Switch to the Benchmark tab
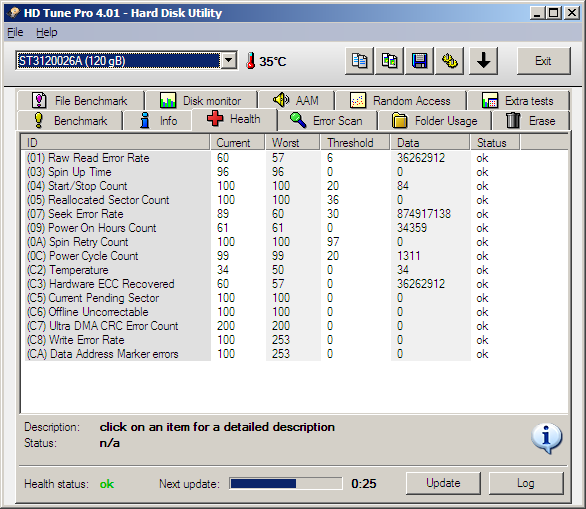 click(x=70, y=121)
